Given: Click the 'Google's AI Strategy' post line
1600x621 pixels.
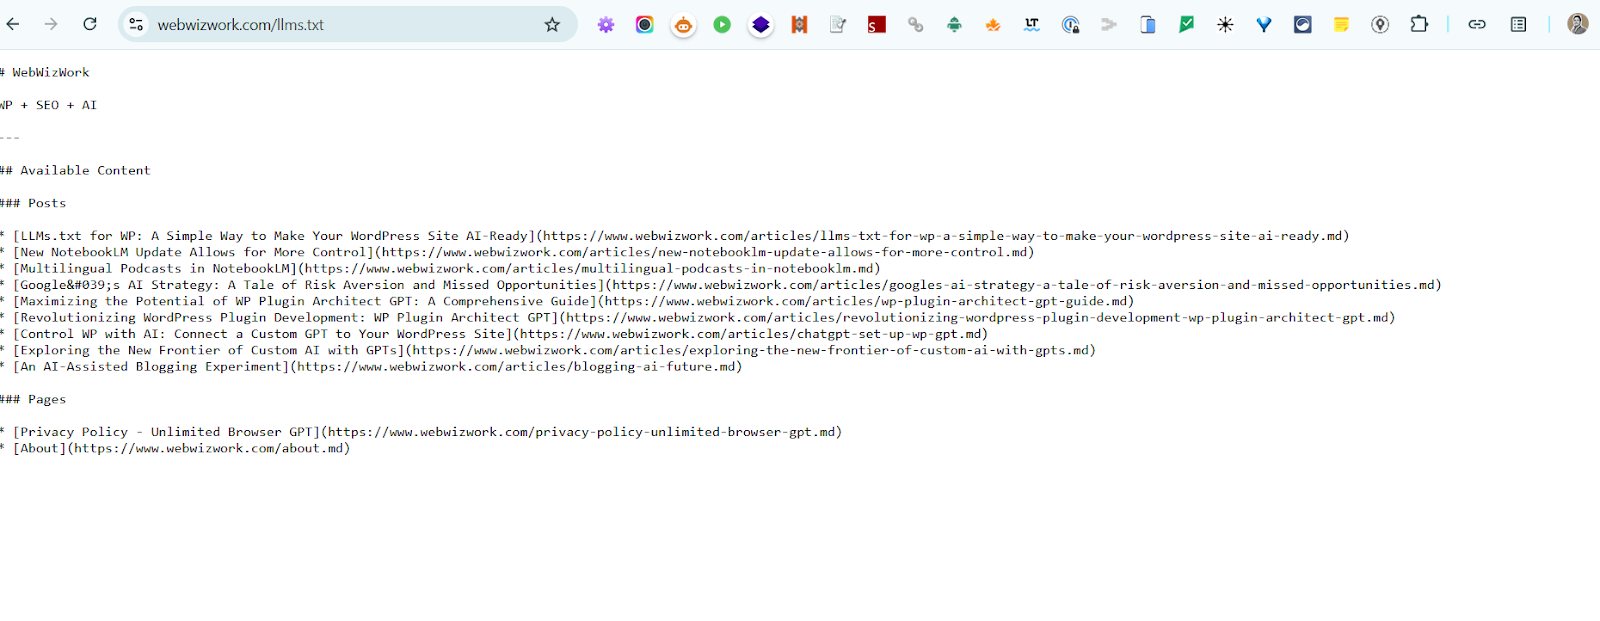Looking at the screenshot, I should point(721,285).
